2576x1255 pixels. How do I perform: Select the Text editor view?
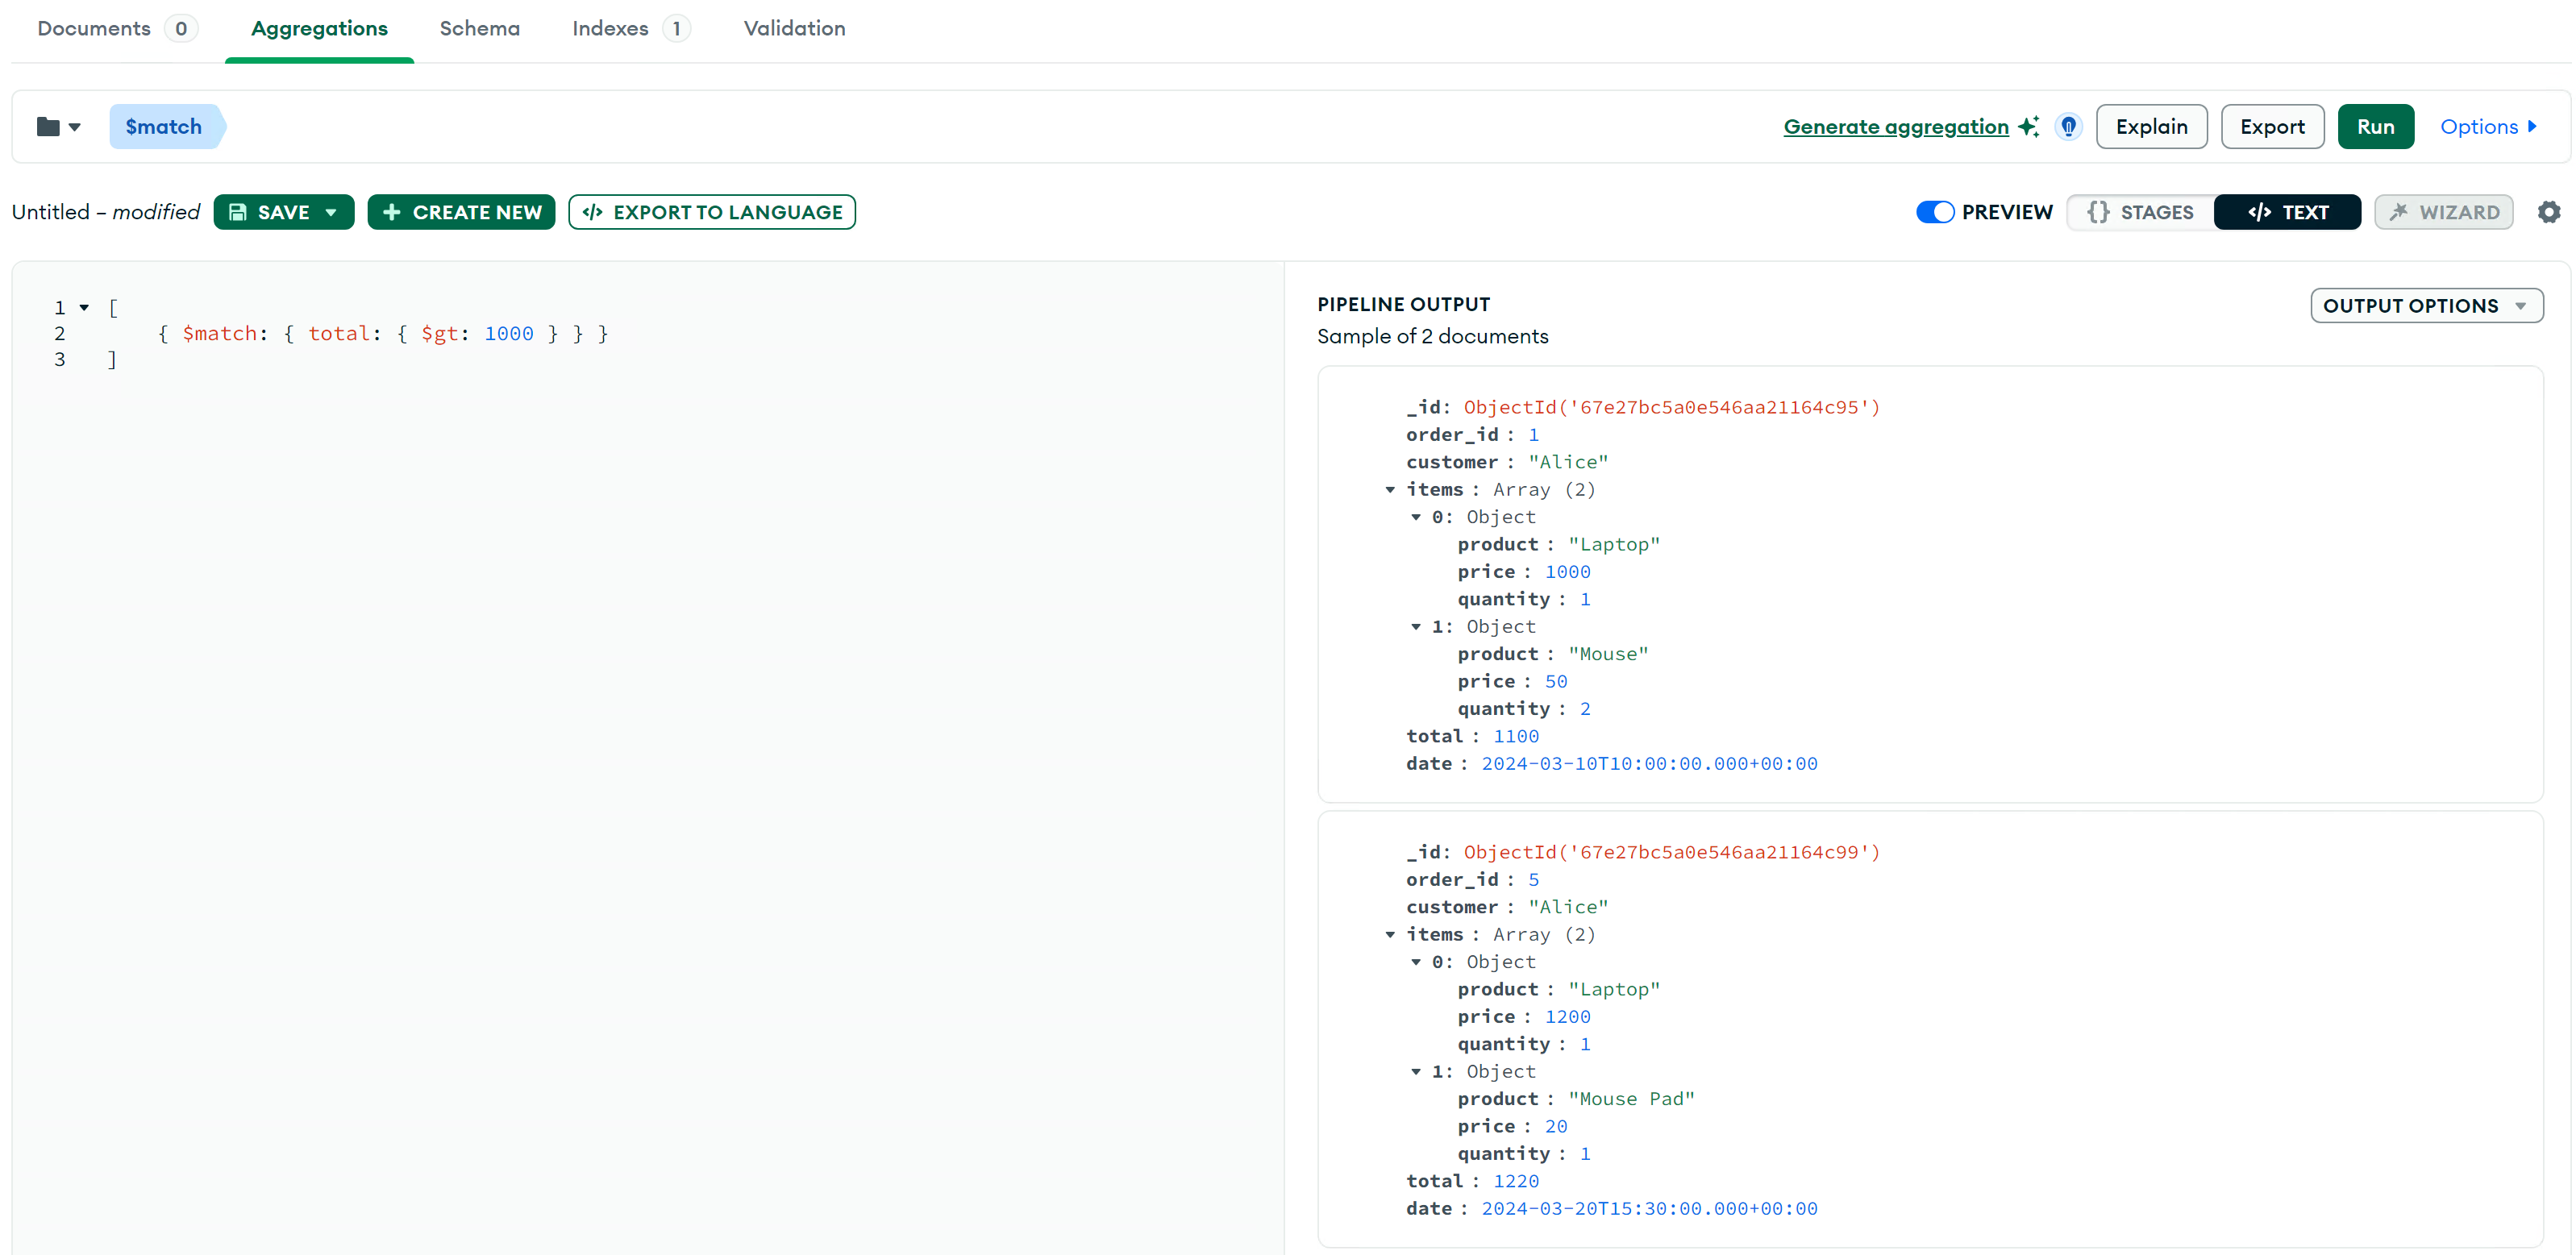point(2287,212)
